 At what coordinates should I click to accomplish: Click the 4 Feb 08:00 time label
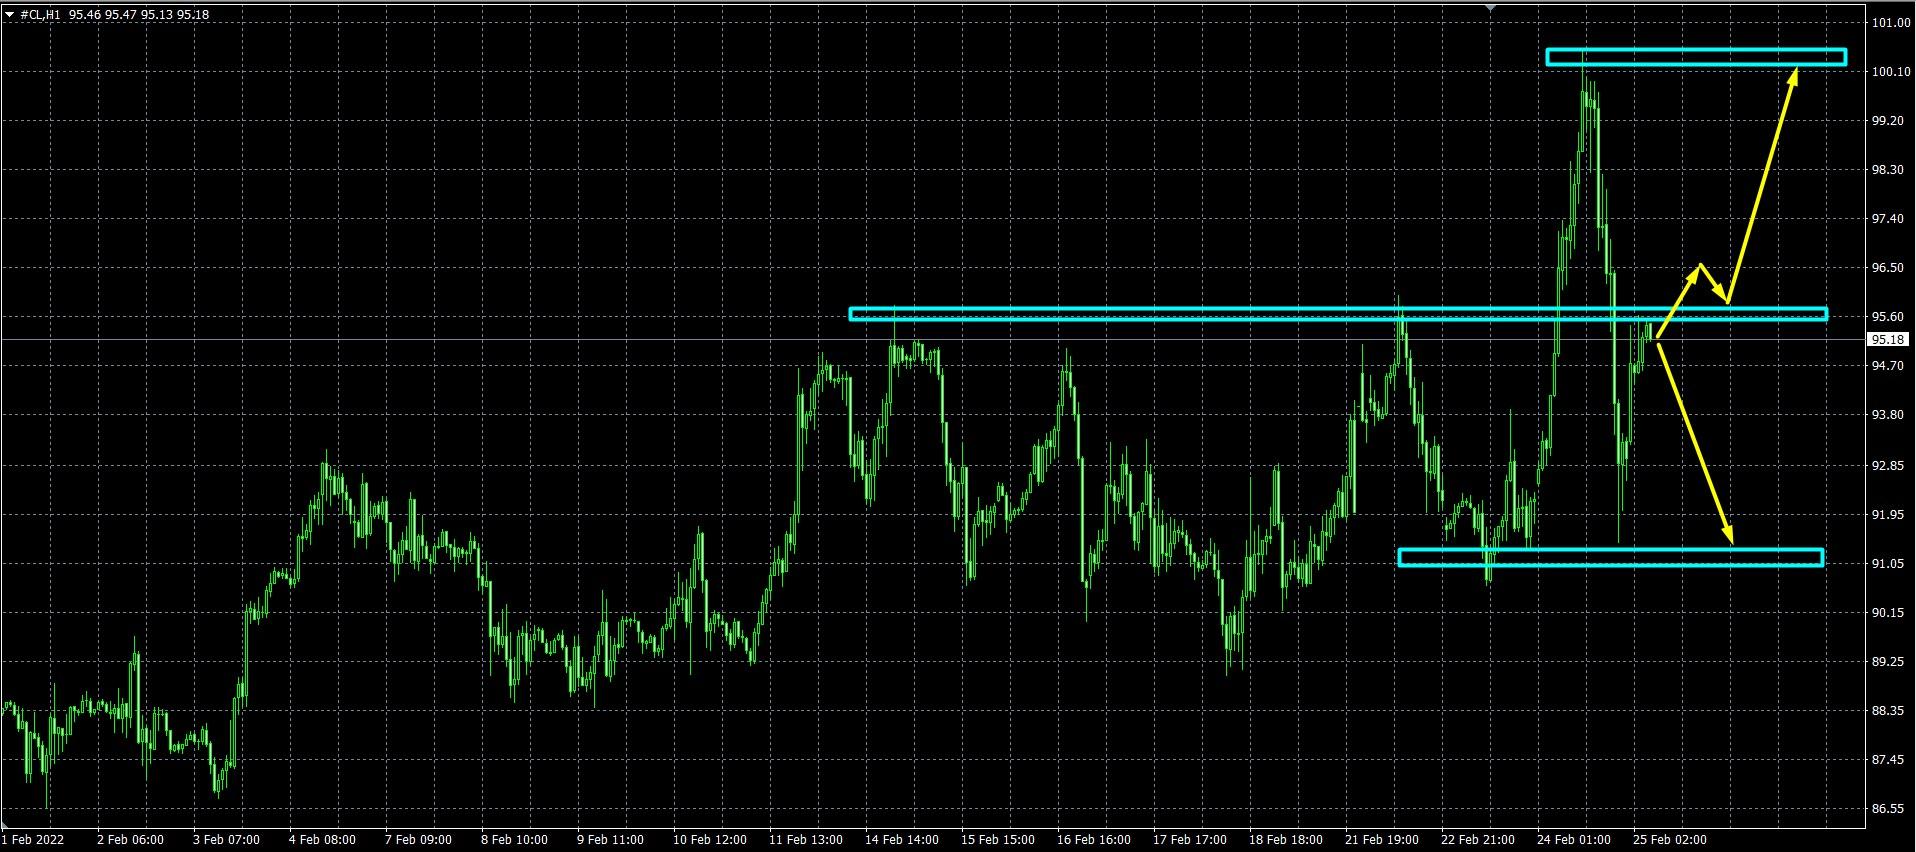coord(323,840)
